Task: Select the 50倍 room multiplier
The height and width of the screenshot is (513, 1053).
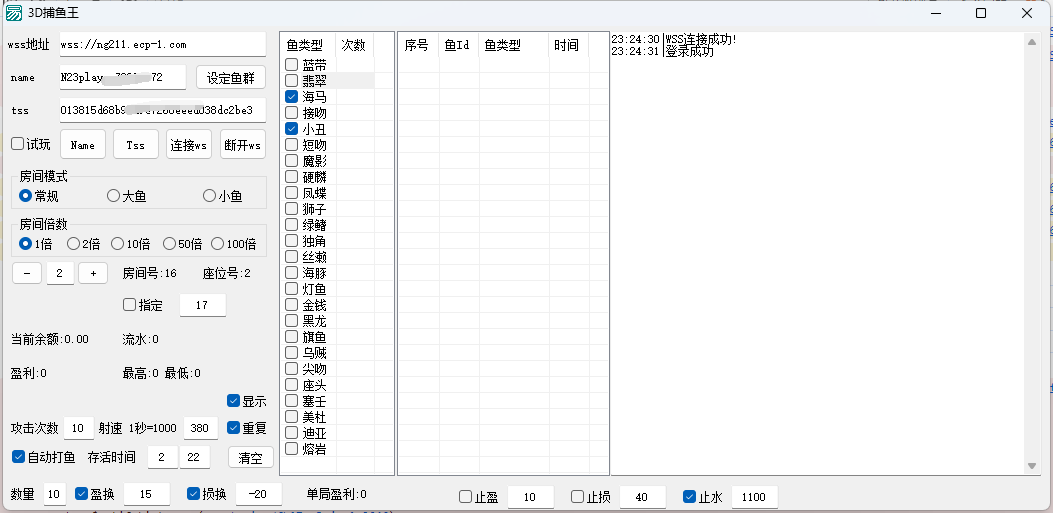Action: point(169,244)
